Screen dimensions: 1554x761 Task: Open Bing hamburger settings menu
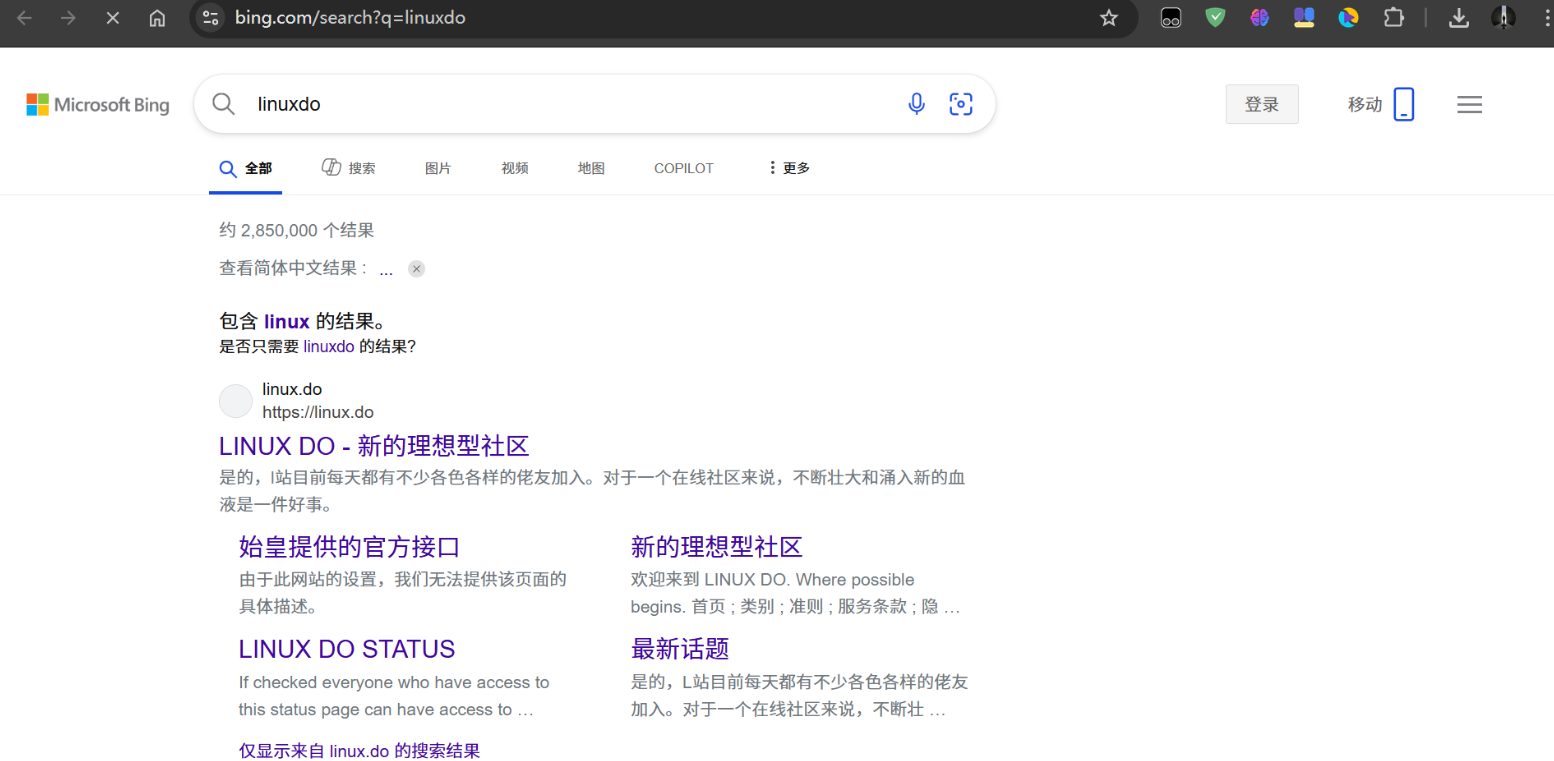tap(1469, 104)
